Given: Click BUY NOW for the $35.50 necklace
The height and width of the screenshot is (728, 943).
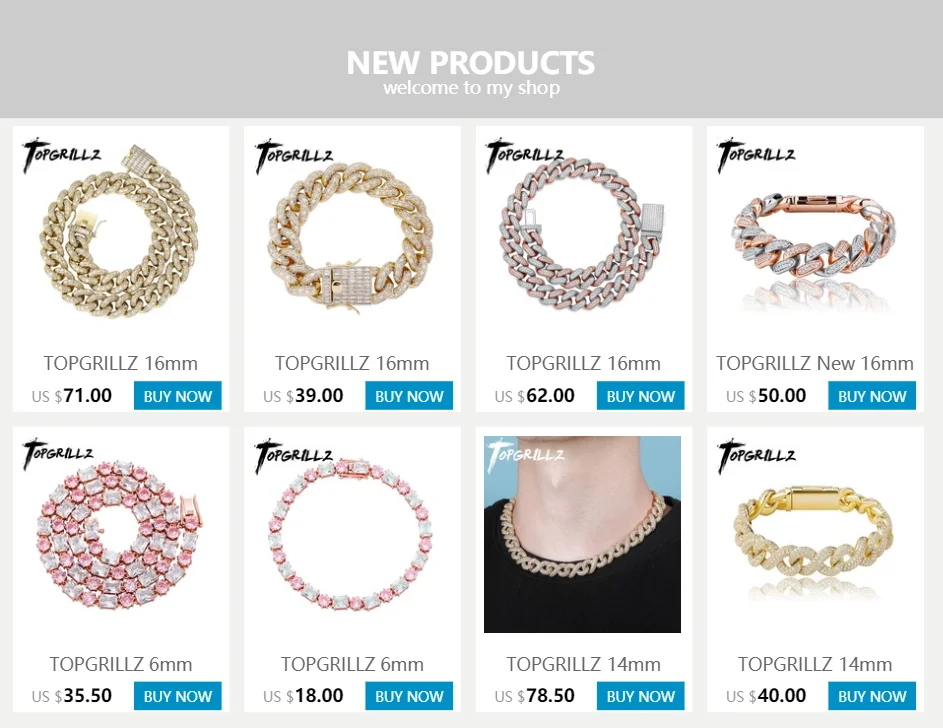Looking at the screenshot, I should [177, 696].
